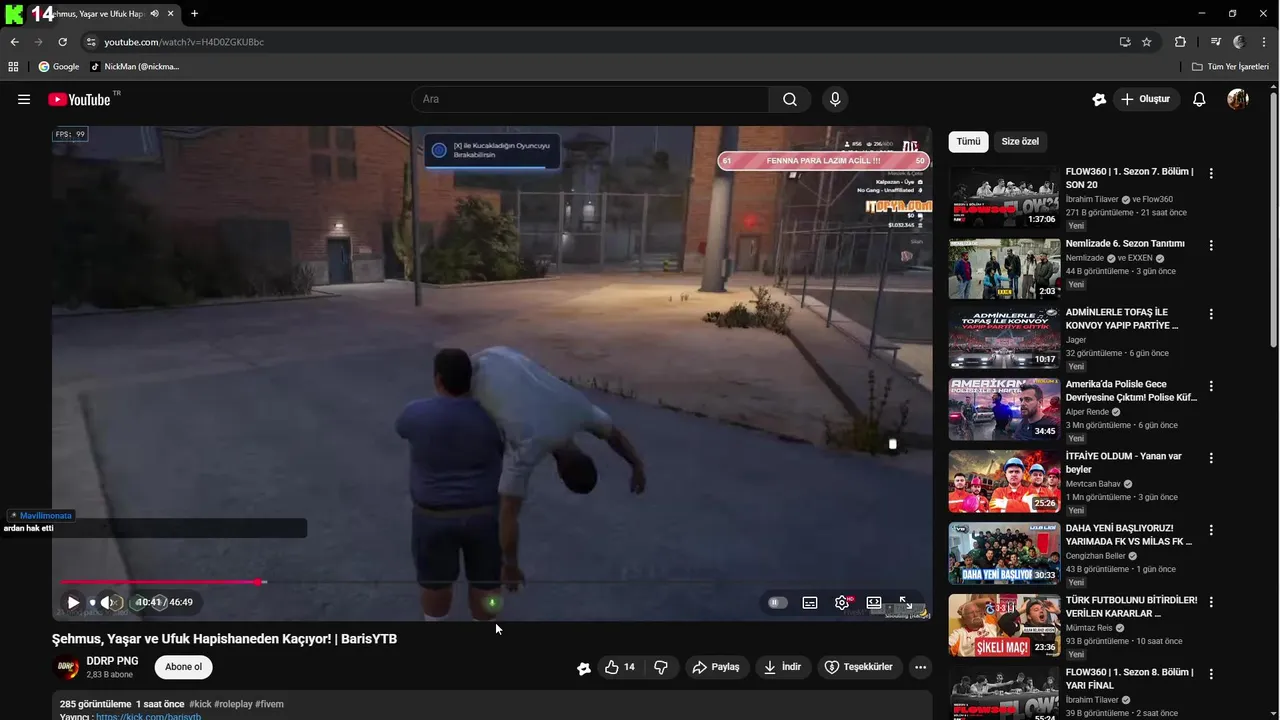Open options for Amerika'da Polisle Gece video
Viewport: 1280px width, 720px height.
click(1211, 386)
